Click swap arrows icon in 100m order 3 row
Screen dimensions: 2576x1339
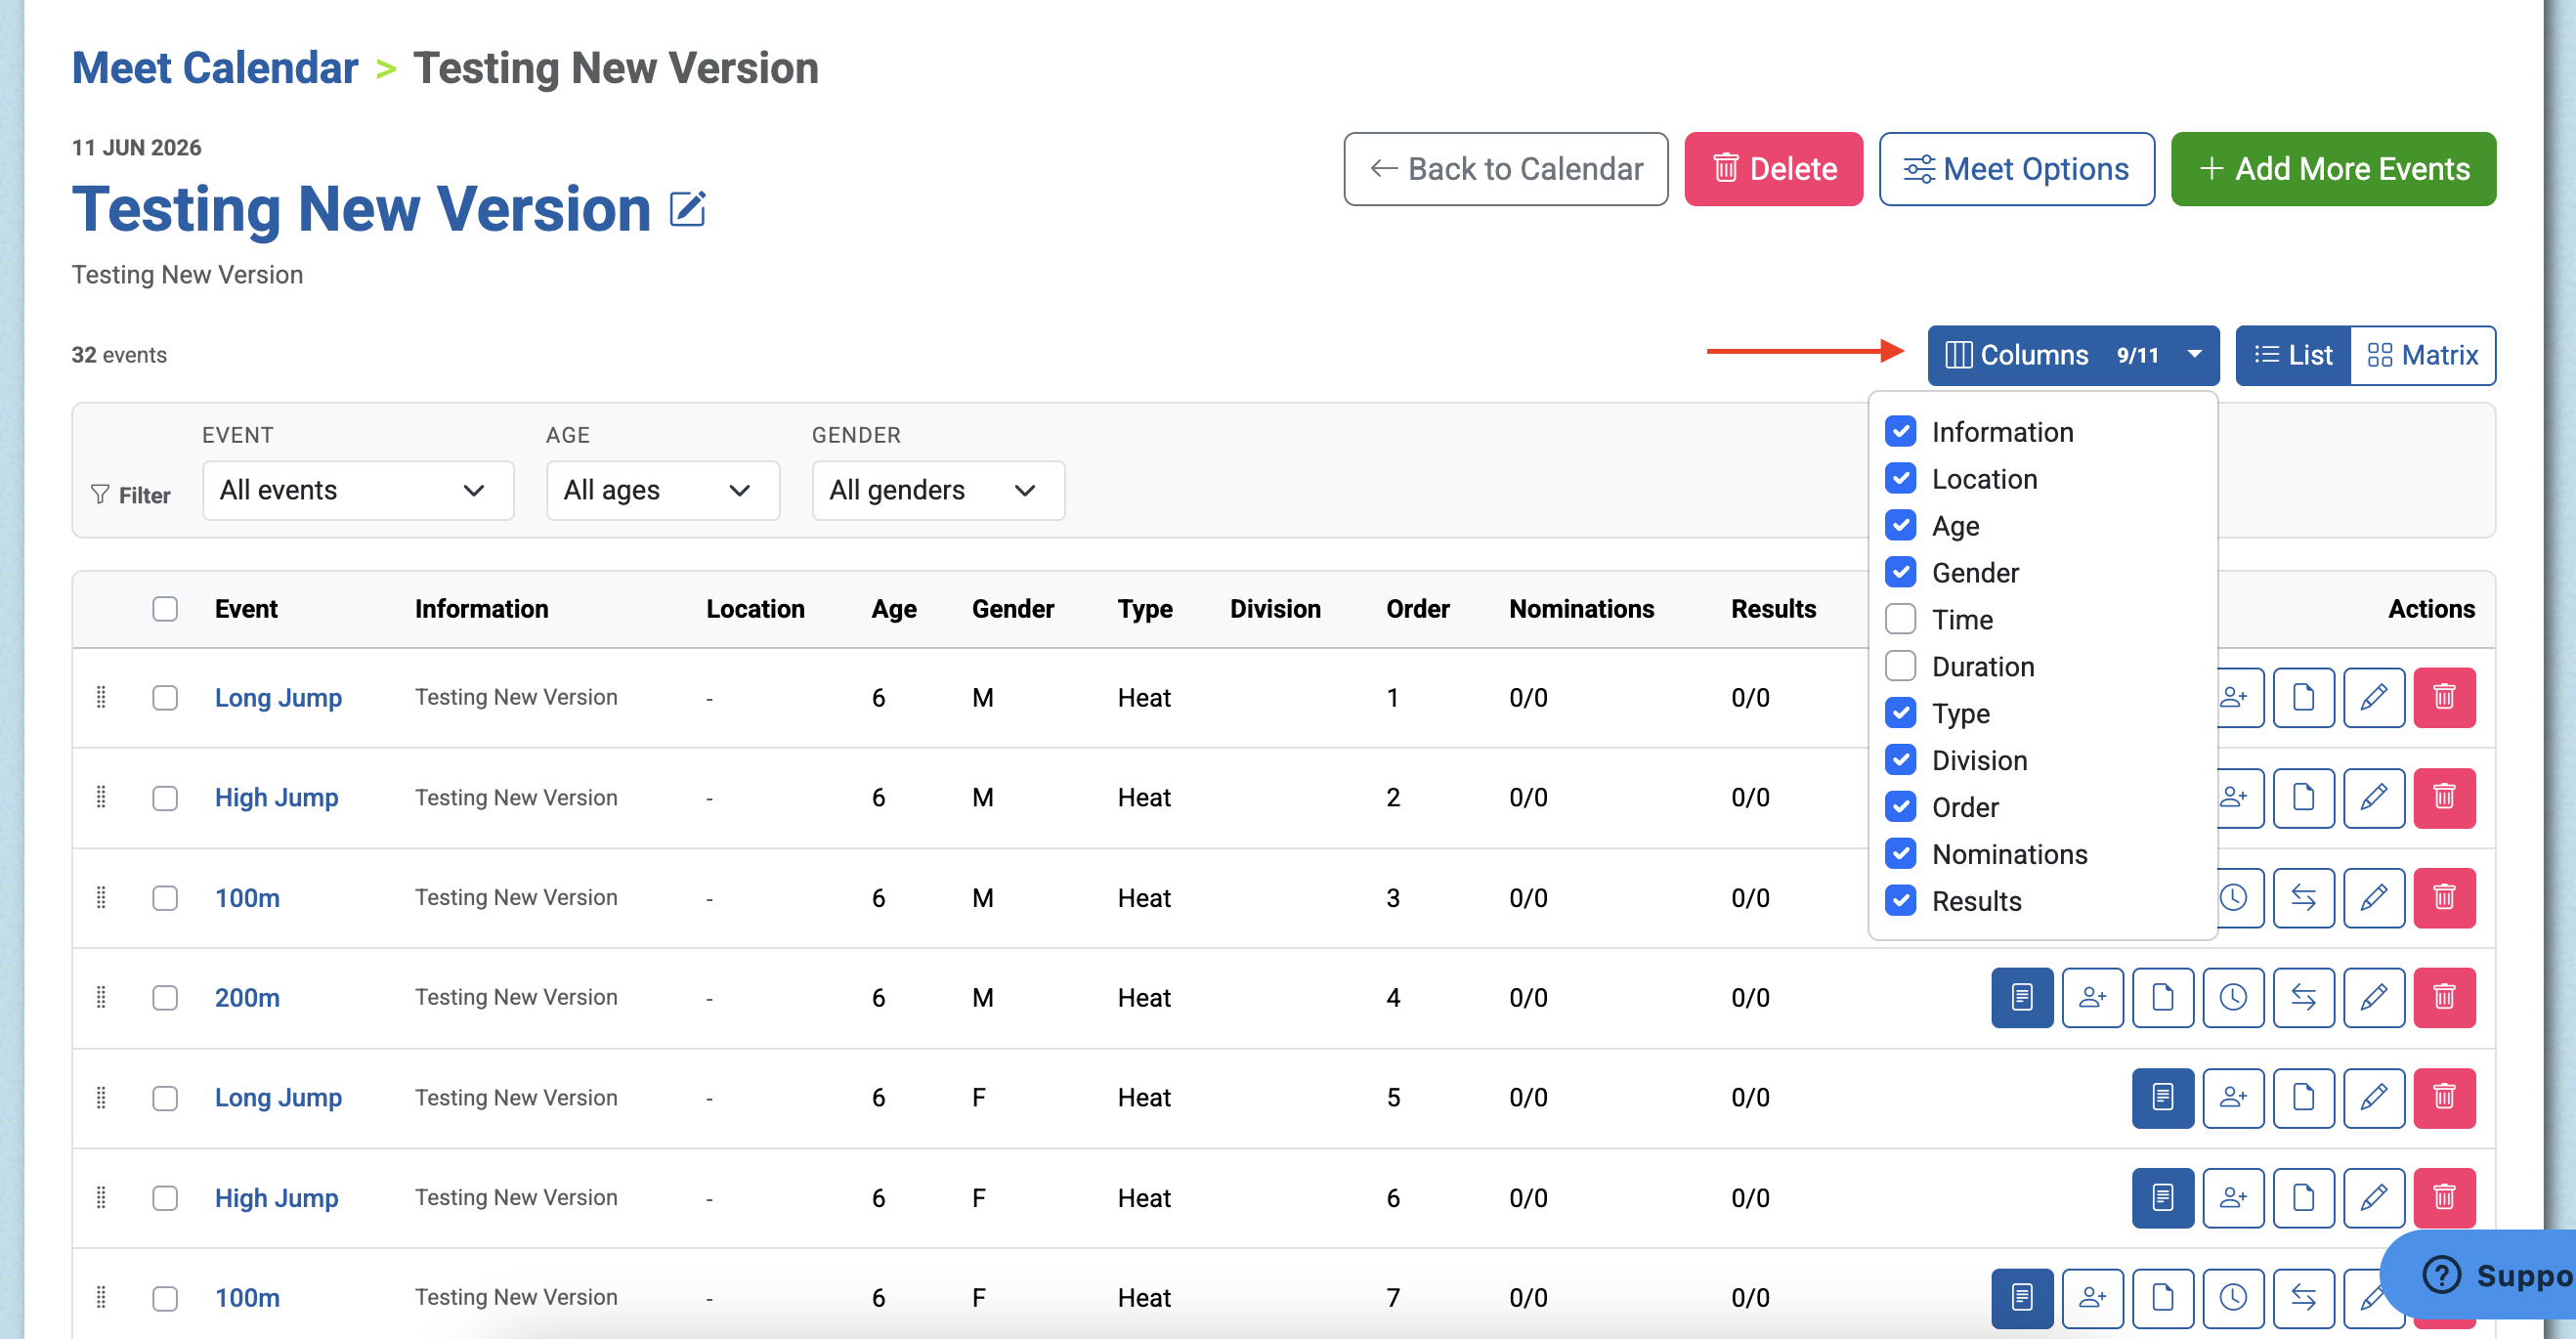pyautogui.click(x=2304, y=897)
